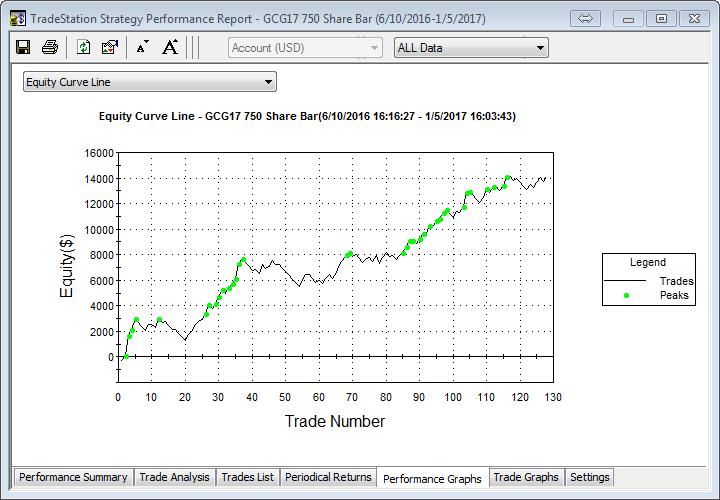Click the Save report icon
Image resolution: width=720 pixels, height=500 pixels.
click(23, 47)
